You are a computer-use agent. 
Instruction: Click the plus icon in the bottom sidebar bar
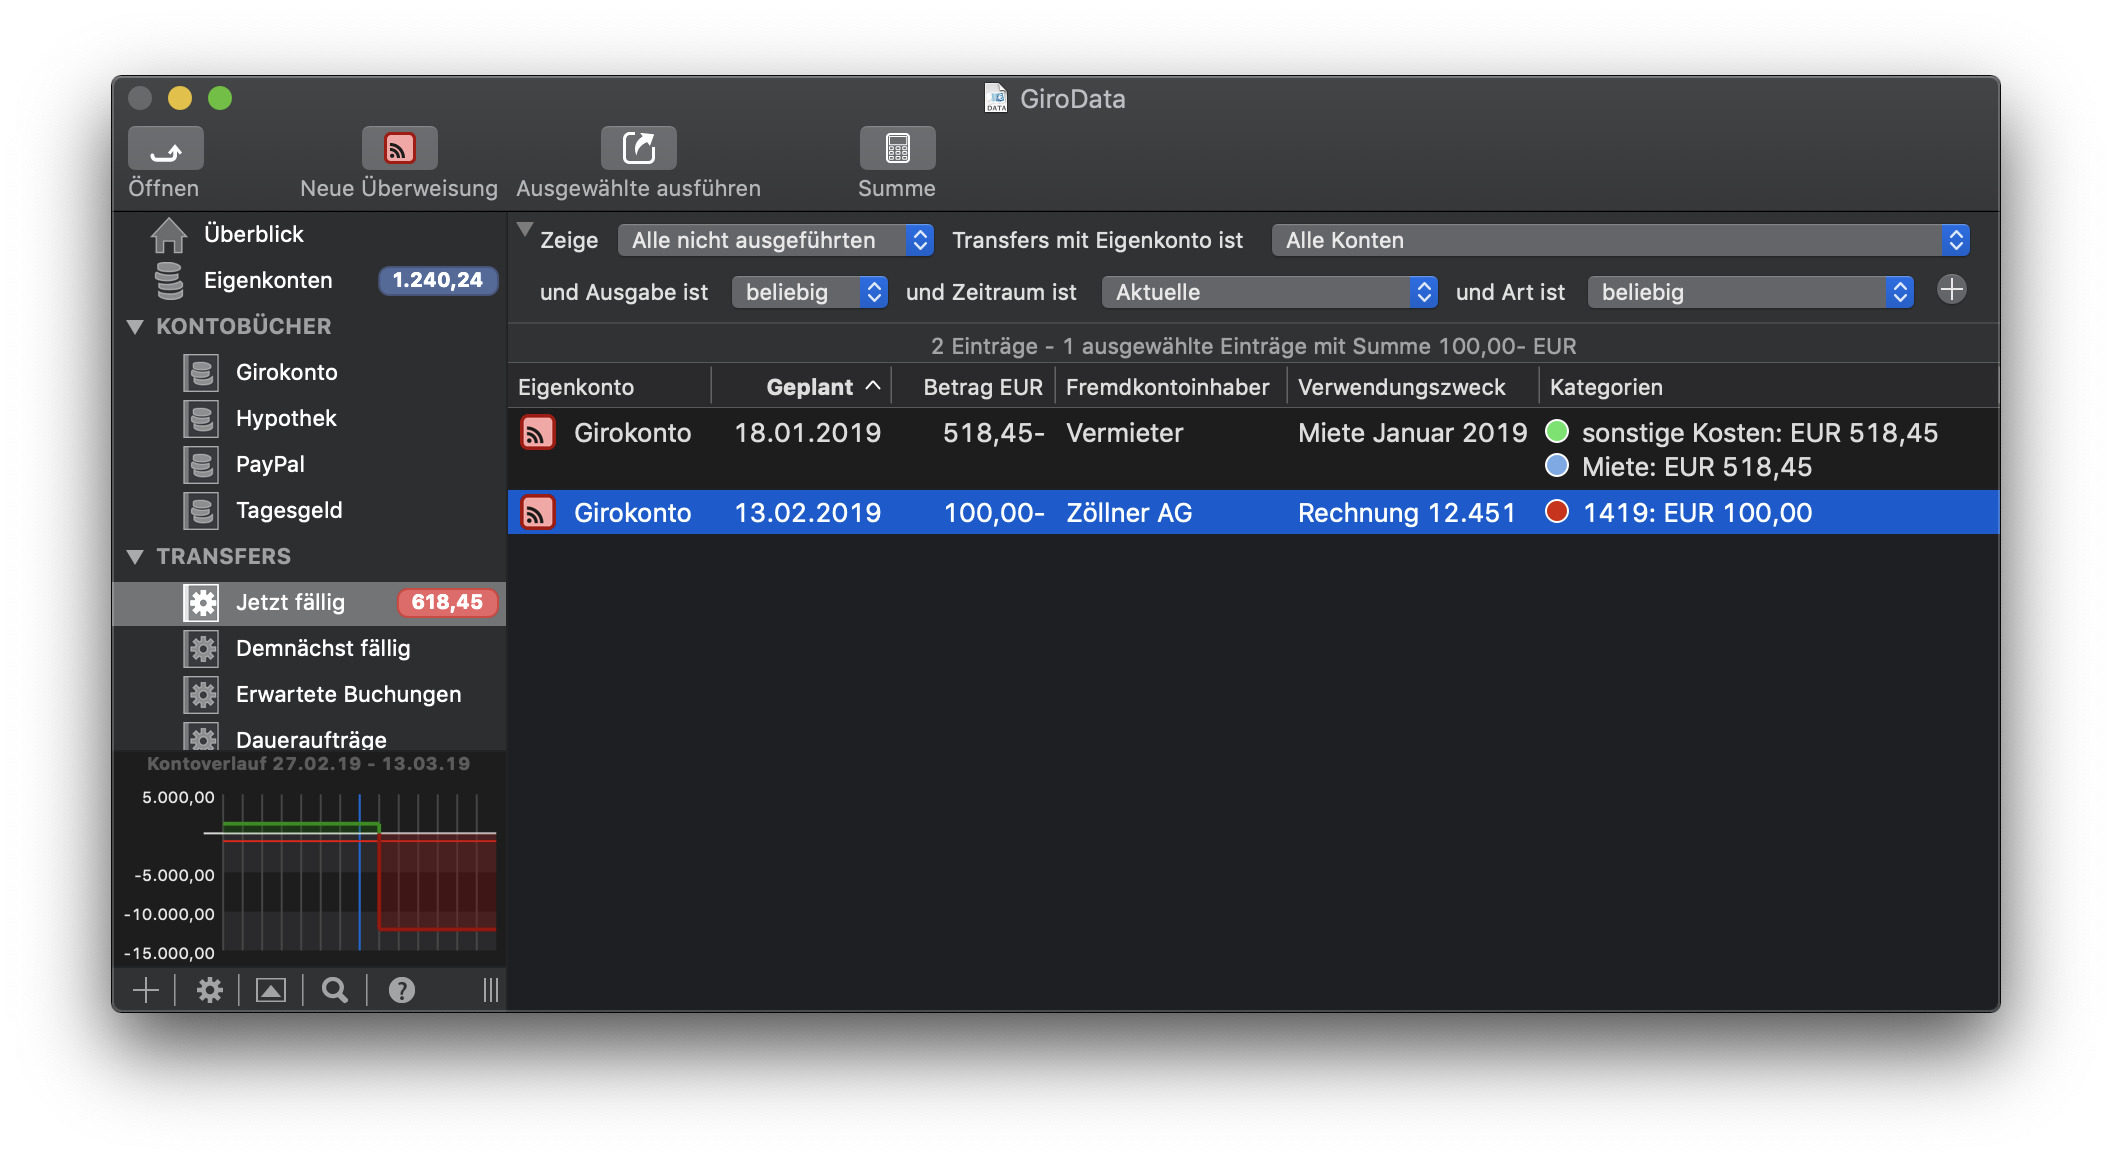coord(146,990)
